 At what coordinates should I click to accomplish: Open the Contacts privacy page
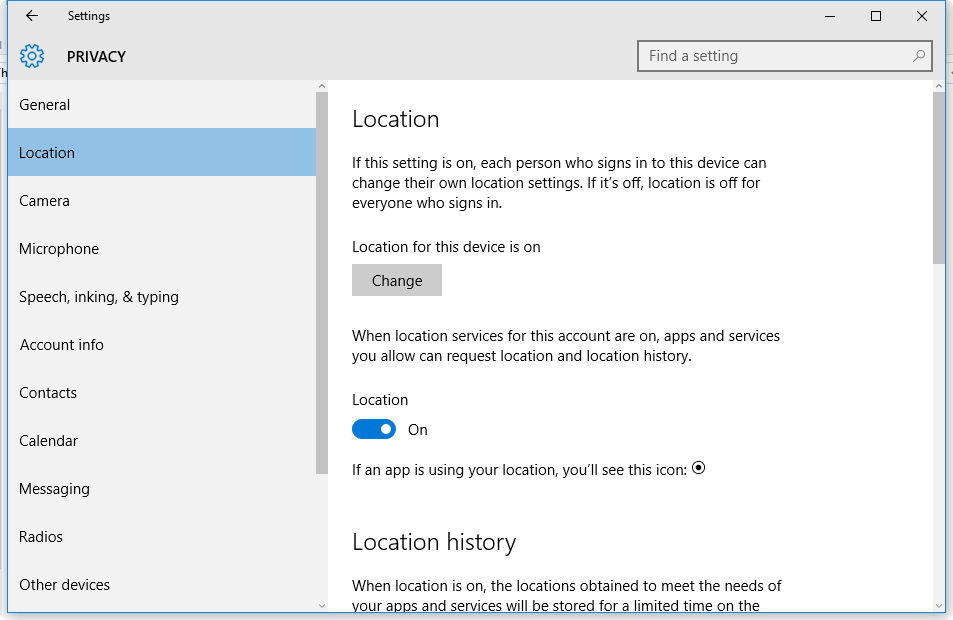click(x=48, y=393)
